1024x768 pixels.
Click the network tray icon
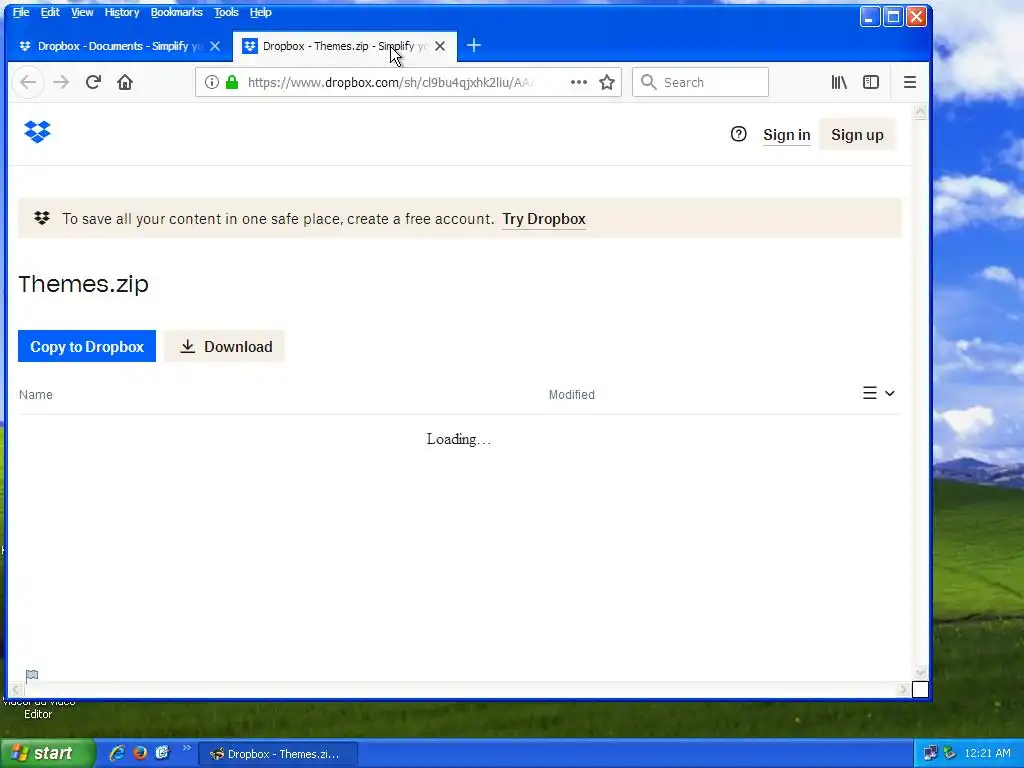930,753
